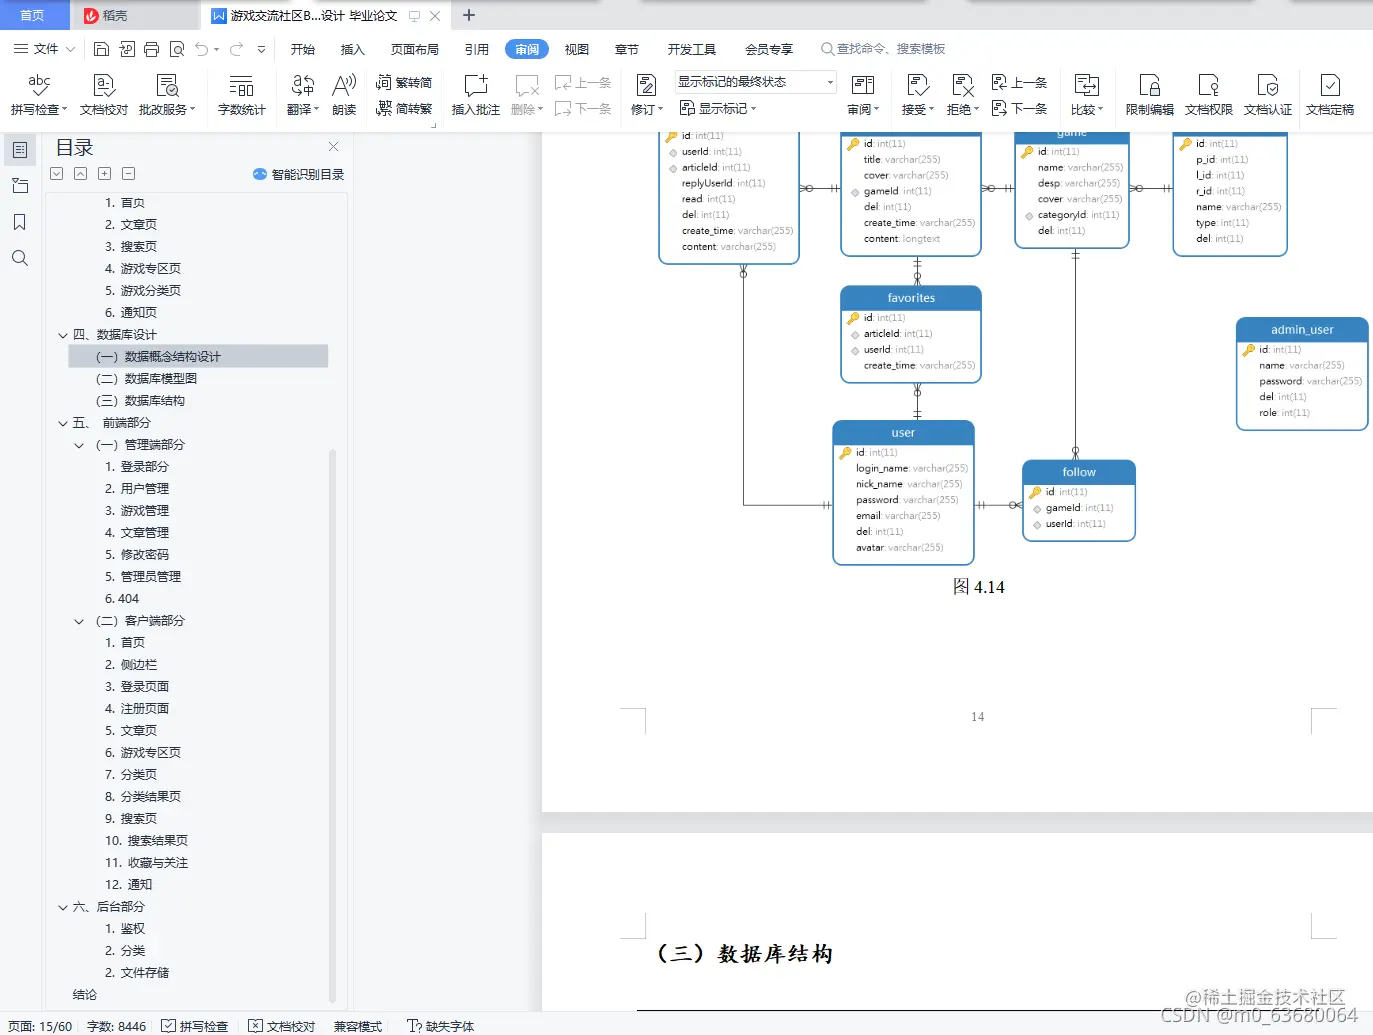Screen dimensions: 1373x1035
Task: Toggle 文档校对 in the status bar
Action: 281,1026
